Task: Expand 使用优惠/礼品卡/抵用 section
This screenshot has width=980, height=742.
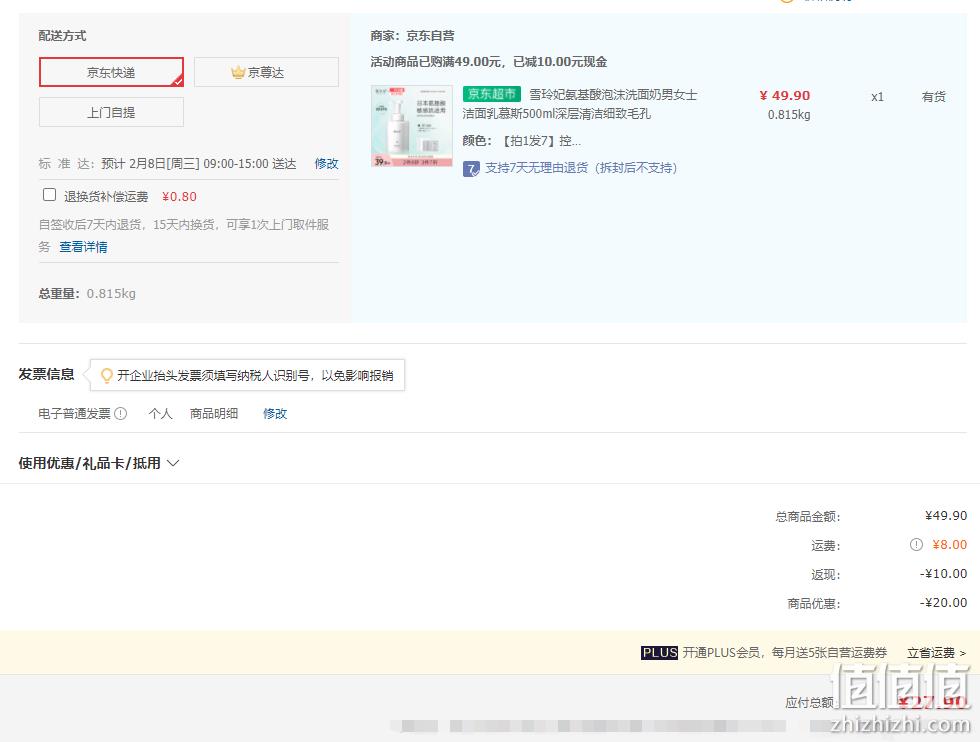Action: coord(99,463)
